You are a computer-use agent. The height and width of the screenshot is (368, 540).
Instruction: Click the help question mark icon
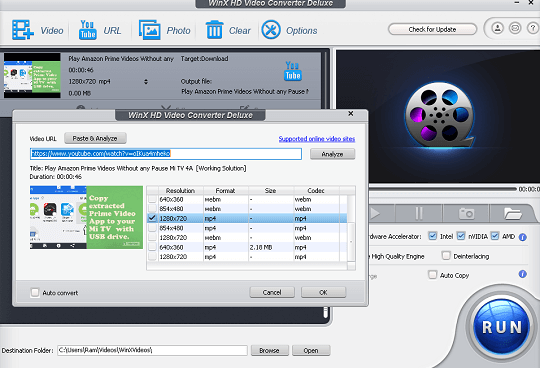click(533, 28)
